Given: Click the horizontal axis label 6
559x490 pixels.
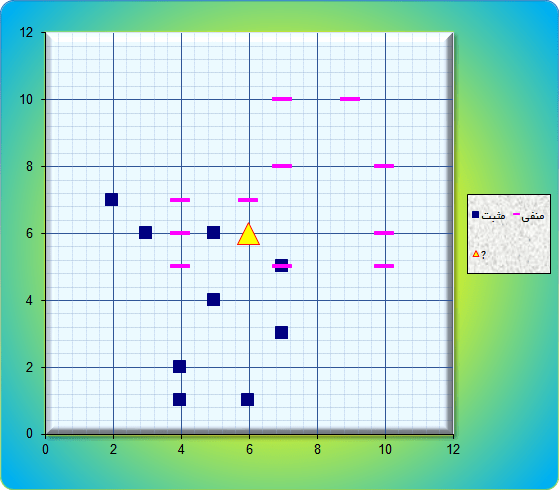Looking at the screenshot, I should pos(249,449).
